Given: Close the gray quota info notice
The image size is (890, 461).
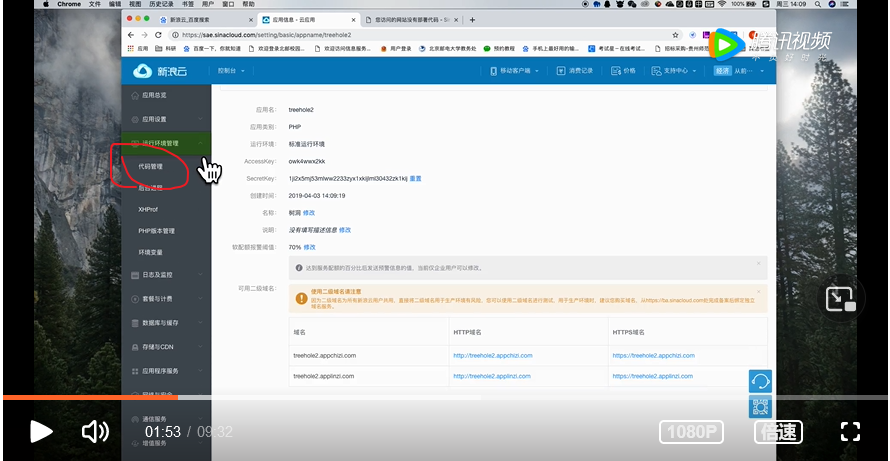Looking at the screenshot, I should point(758,263).
